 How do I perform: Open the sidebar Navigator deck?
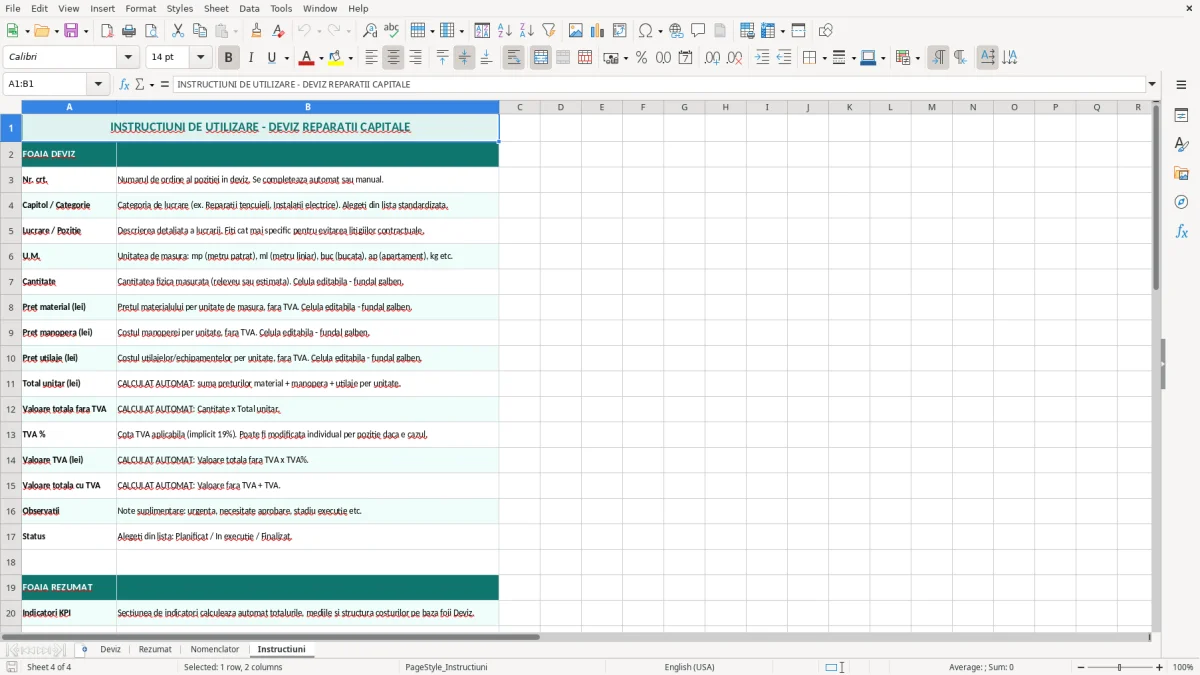[1181, 202]
